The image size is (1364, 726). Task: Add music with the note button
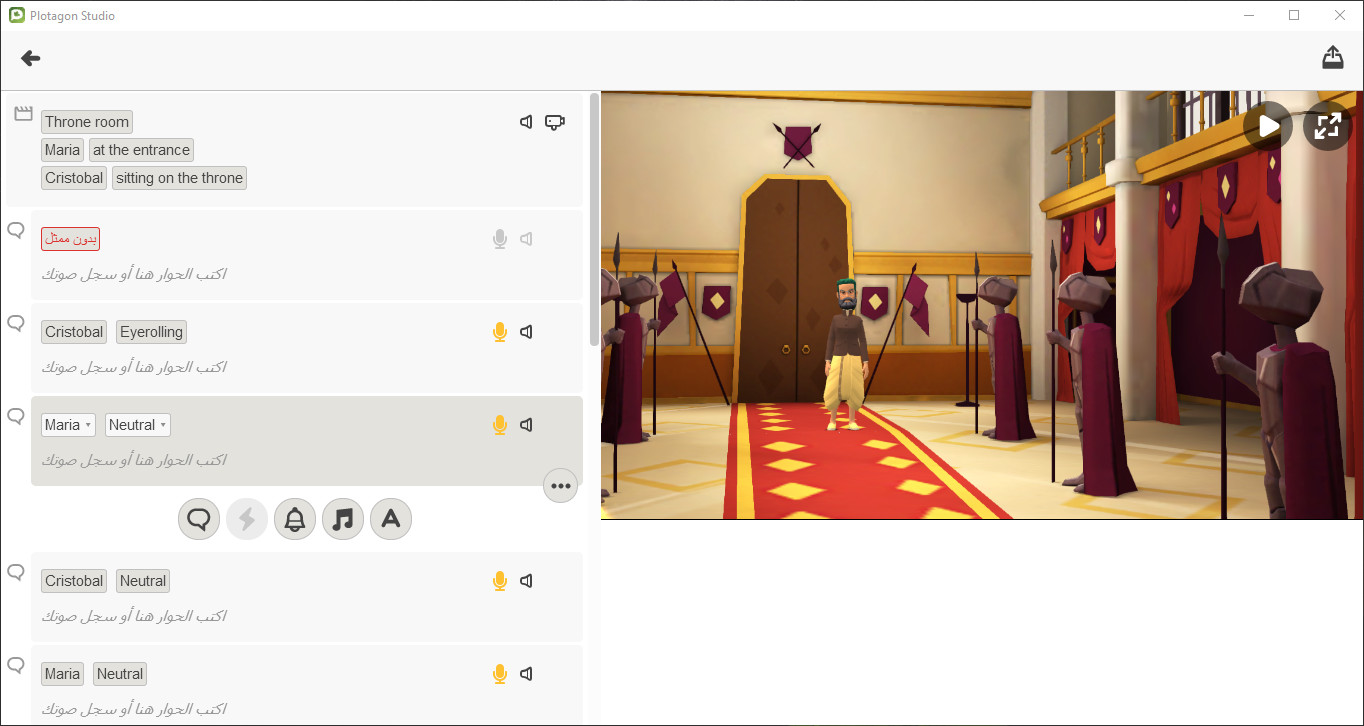tap(343, 520)
